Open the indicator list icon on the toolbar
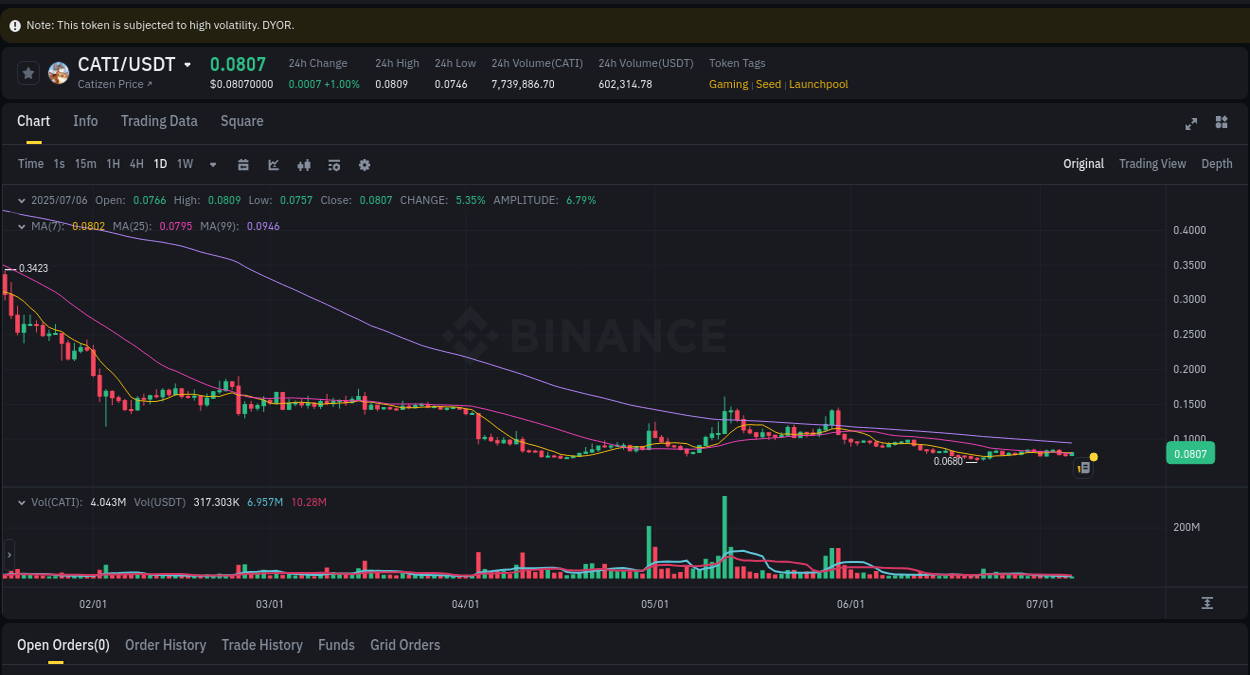 click(x=334, y=164)
